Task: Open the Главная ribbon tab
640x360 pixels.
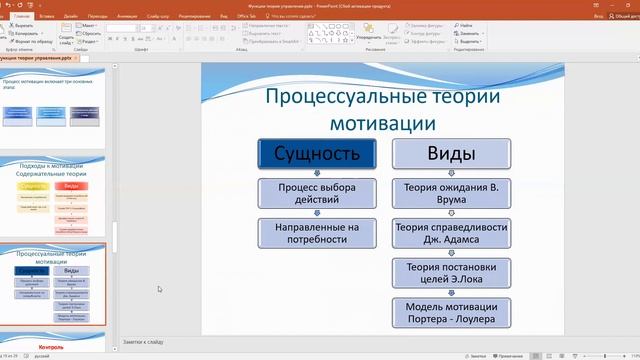Action: click(x=22, y=16)
